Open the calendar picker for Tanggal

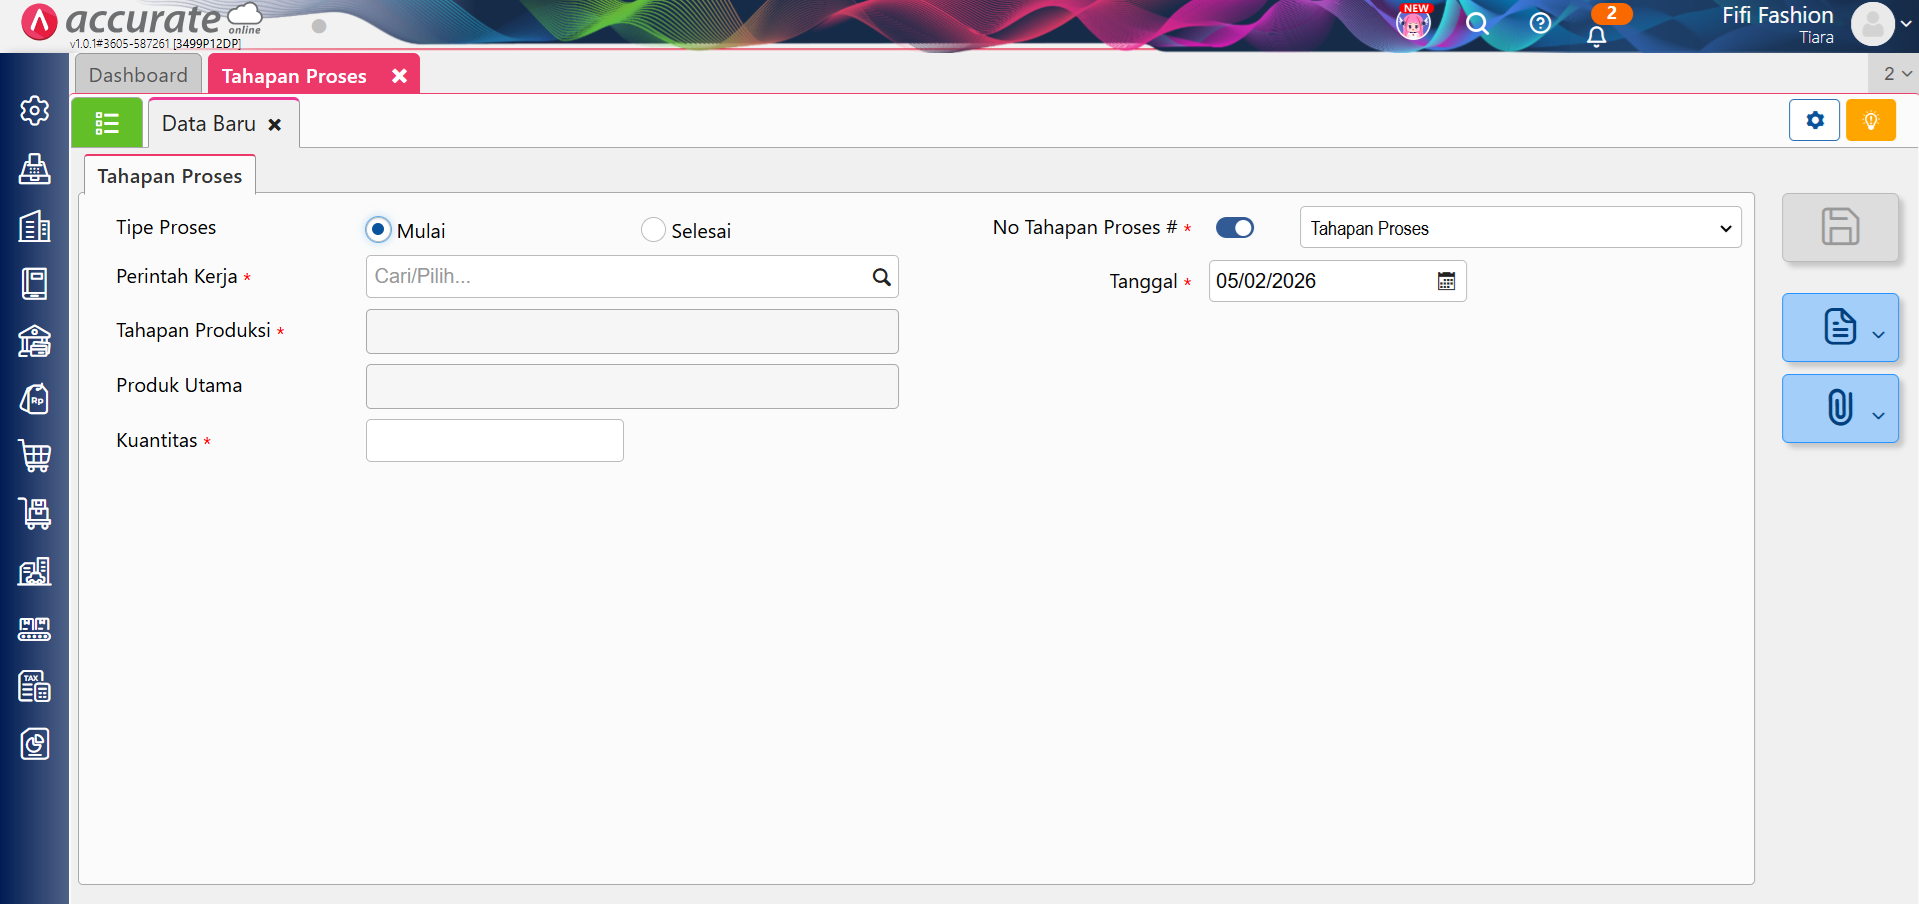click(x=1446, y=281)
